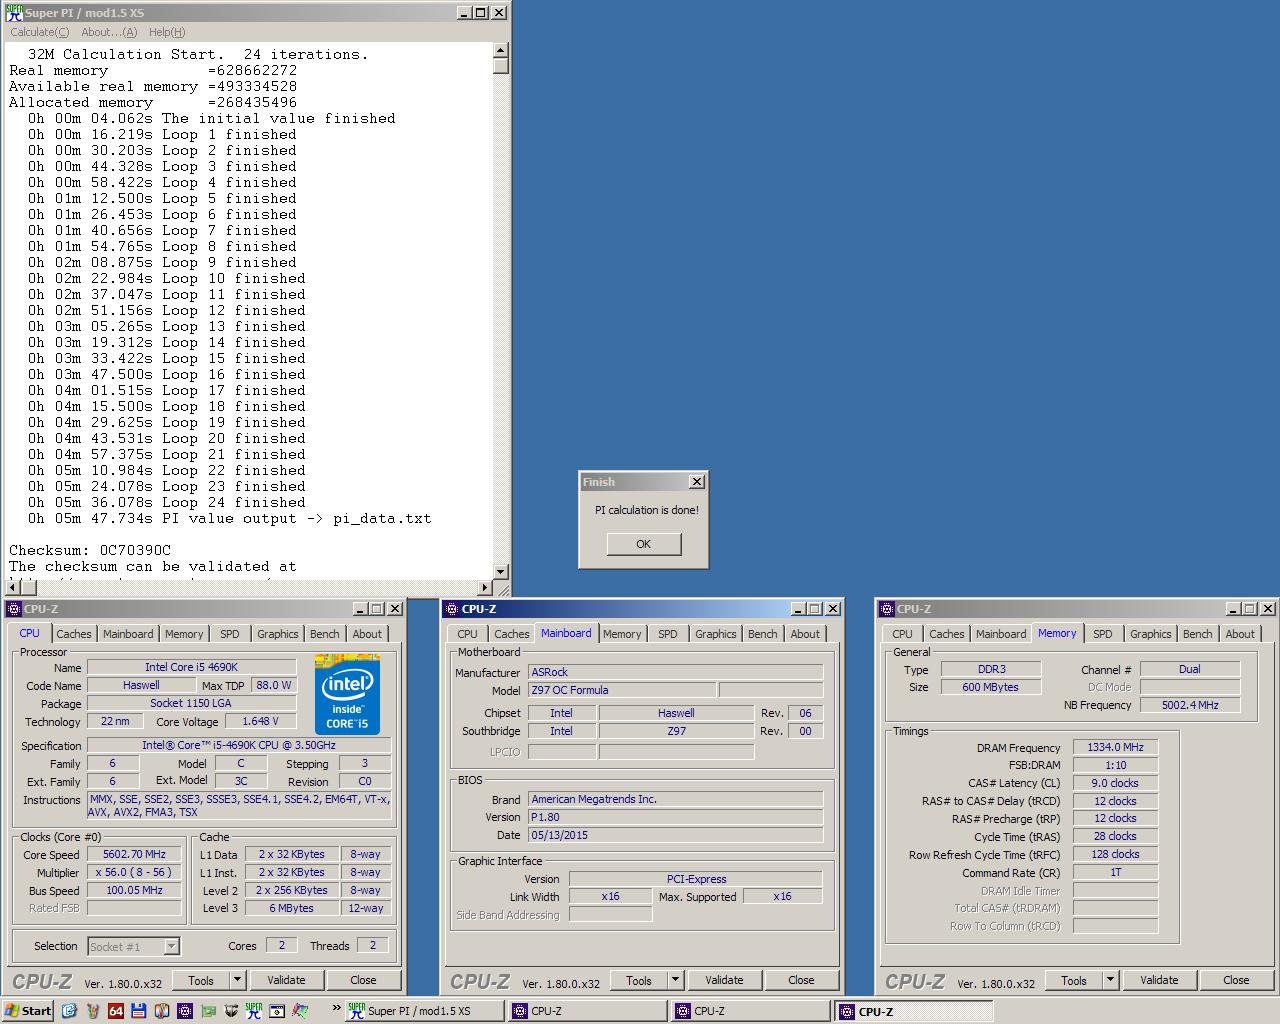This screenshot has width=1280, height=1024.
Task: Close the Finish dialog with its X
Action: pyautogui.click(x=697, y=482)
